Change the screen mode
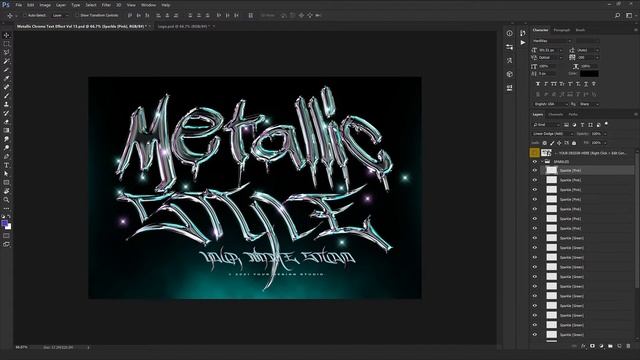Image resolution: width=640 pixels, height=360 pixels. click(7, 244)
